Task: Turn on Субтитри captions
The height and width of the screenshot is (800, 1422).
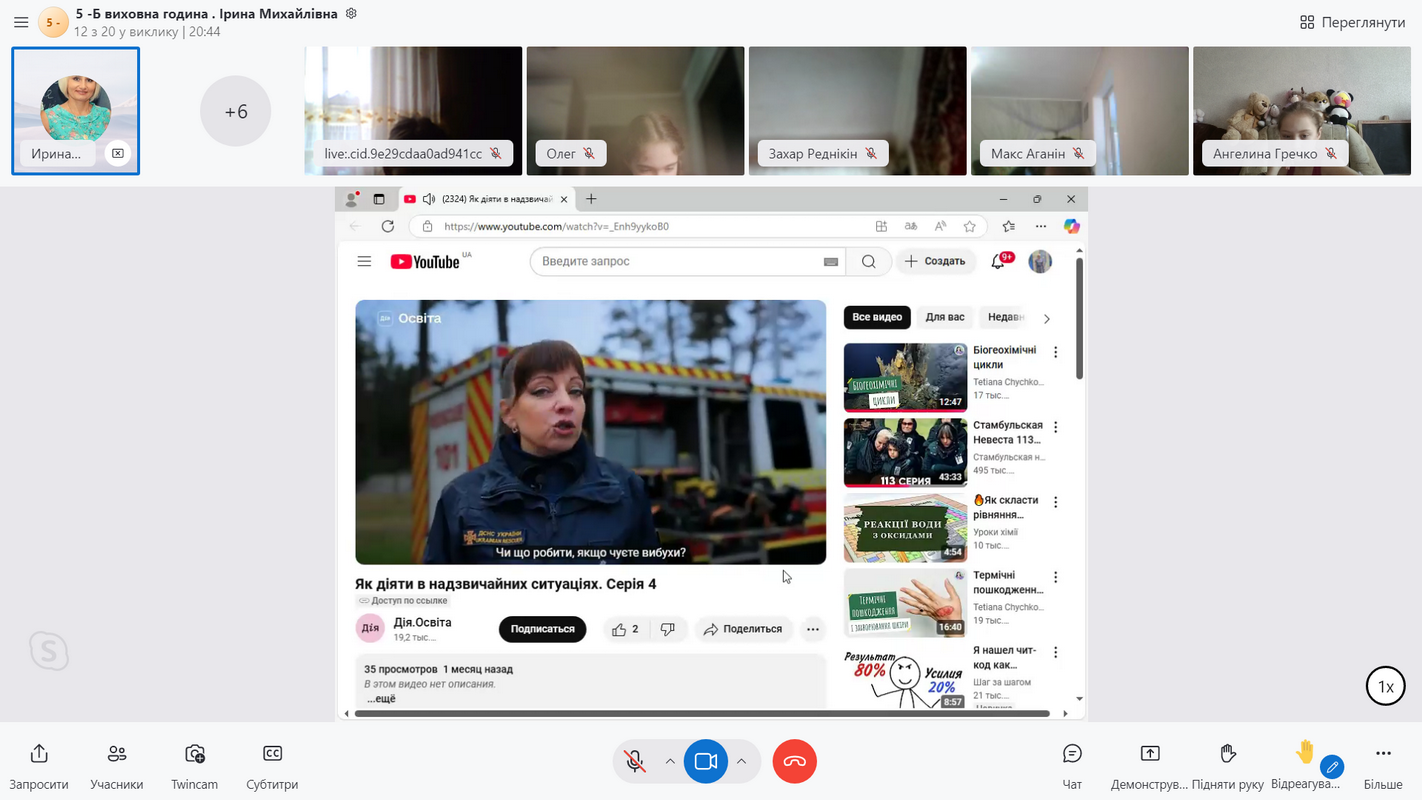Action: tap(272, 764)
